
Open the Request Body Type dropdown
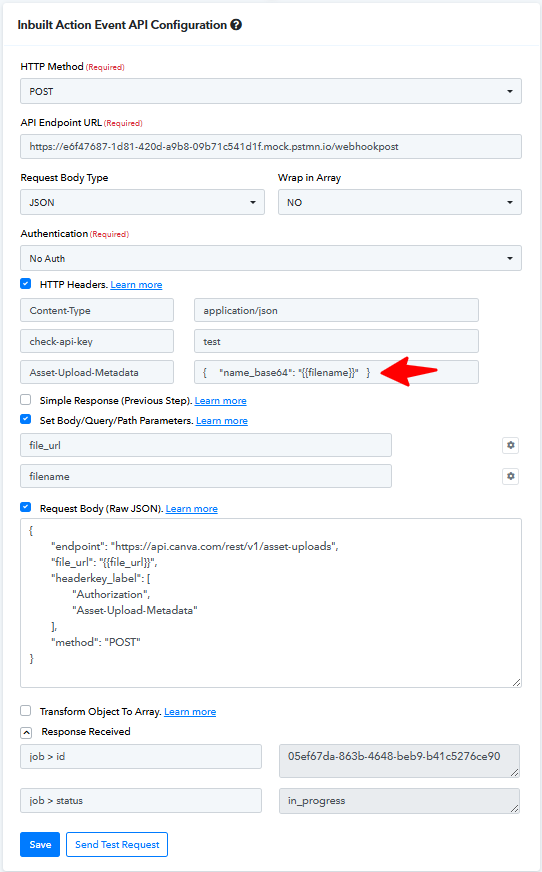click(142, 202)
